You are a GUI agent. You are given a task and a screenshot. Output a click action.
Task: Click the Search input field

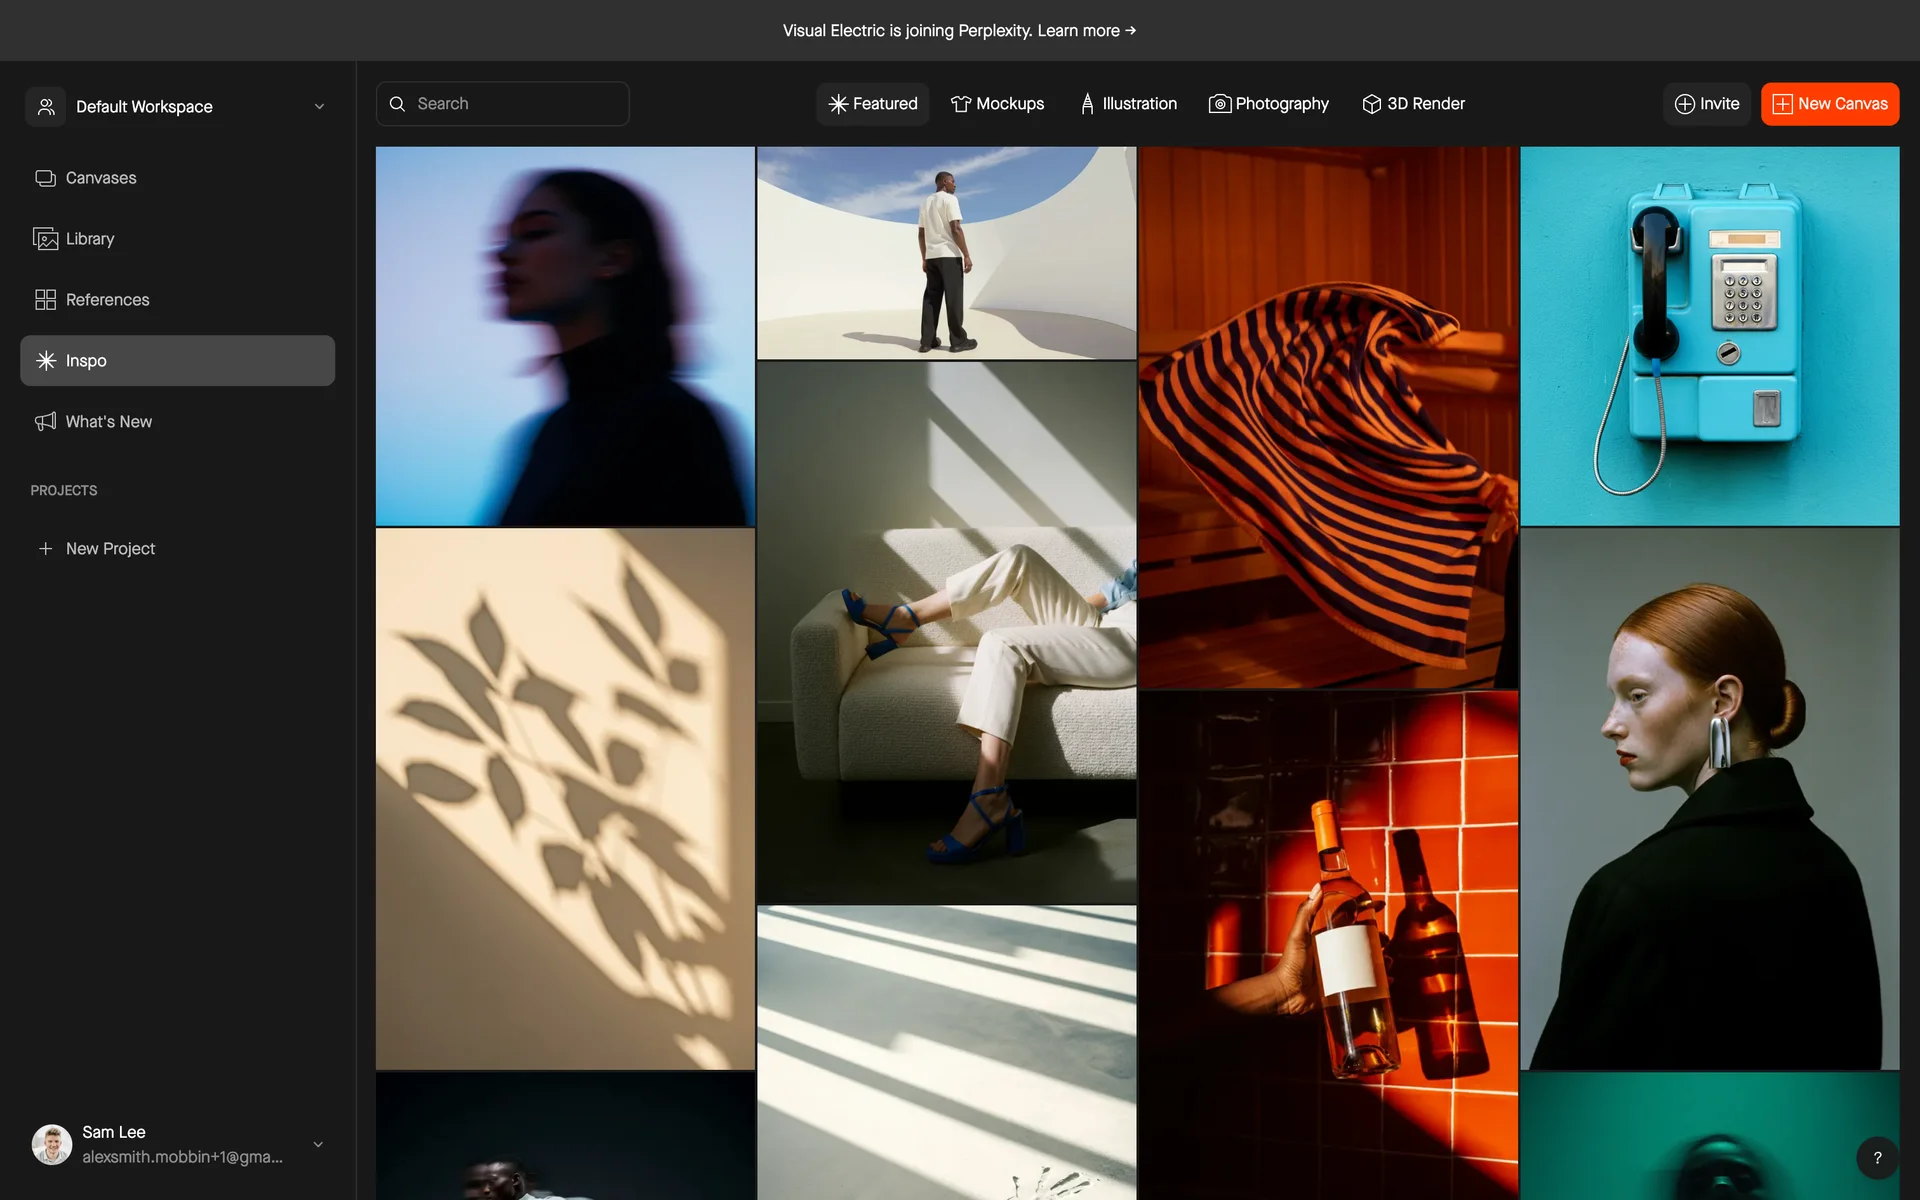click(502, 104)
